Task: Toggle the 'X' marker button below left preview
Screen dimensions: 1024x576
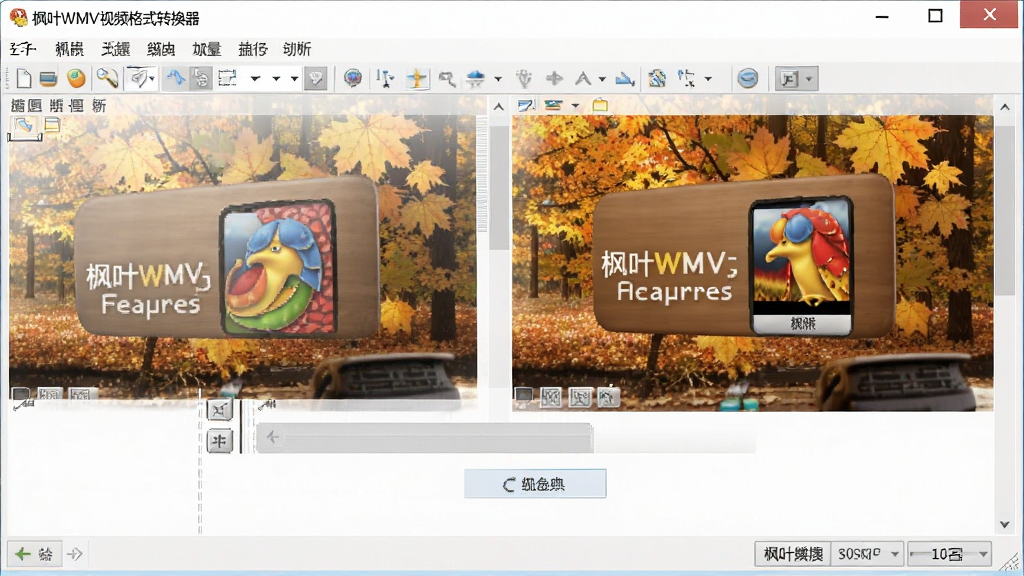Action: [x=219, y=409]
